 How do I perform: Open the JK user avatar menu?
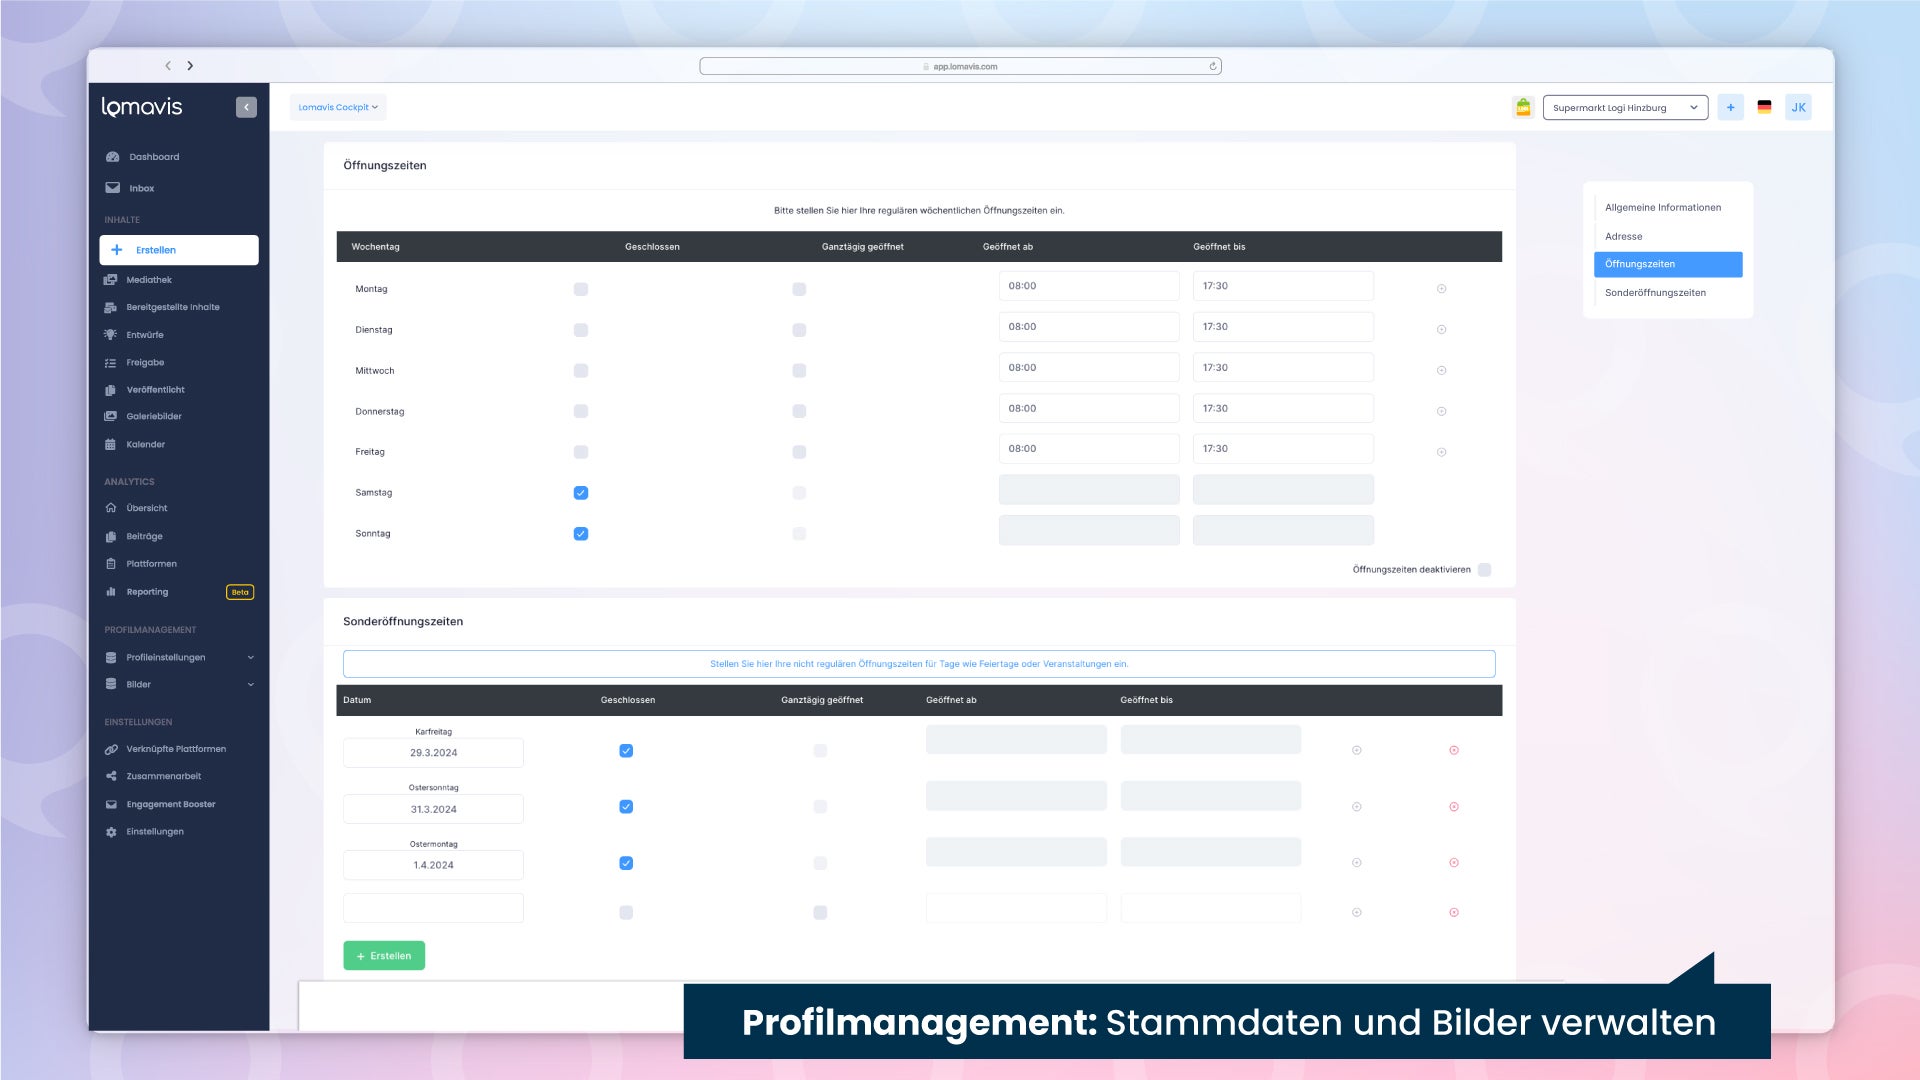pos(1798,108)
